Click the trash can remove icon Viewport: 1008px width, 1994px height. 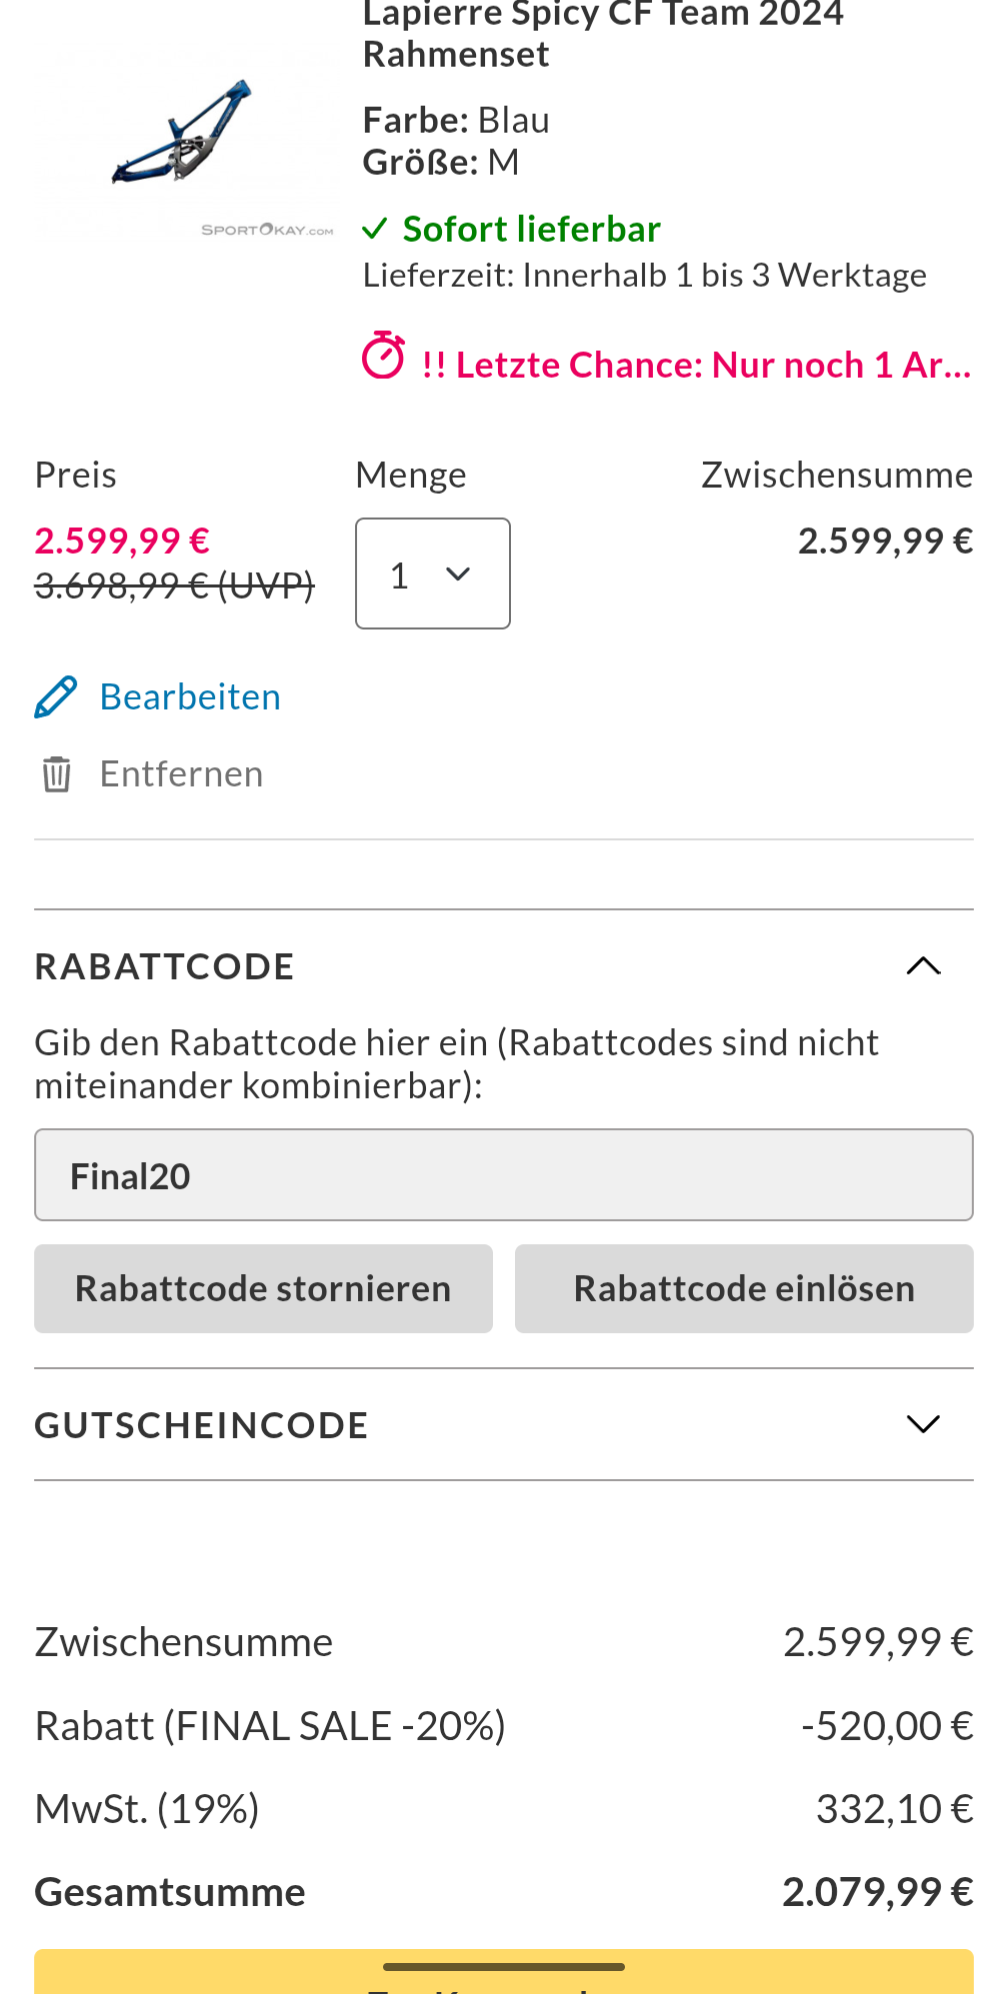pos(56,774)
